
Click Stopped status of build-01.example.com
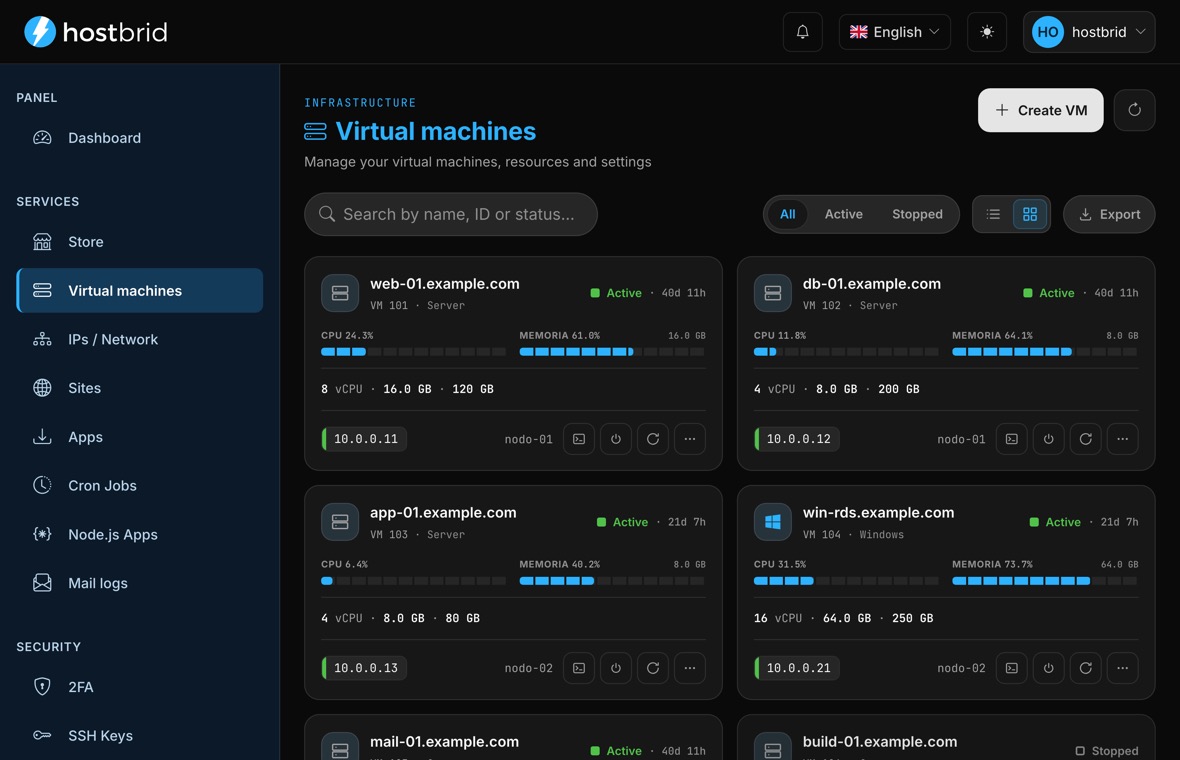[1107, 751]
